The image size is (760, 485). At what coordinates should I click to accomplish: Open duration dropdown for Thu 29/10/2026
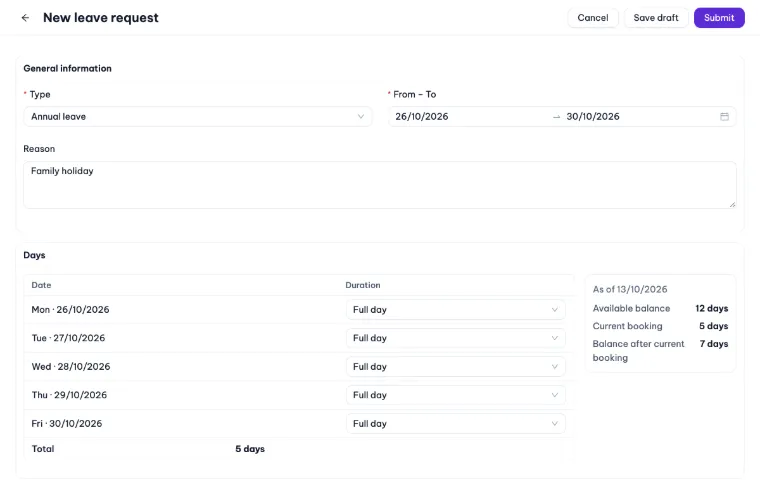click(456, 395)
